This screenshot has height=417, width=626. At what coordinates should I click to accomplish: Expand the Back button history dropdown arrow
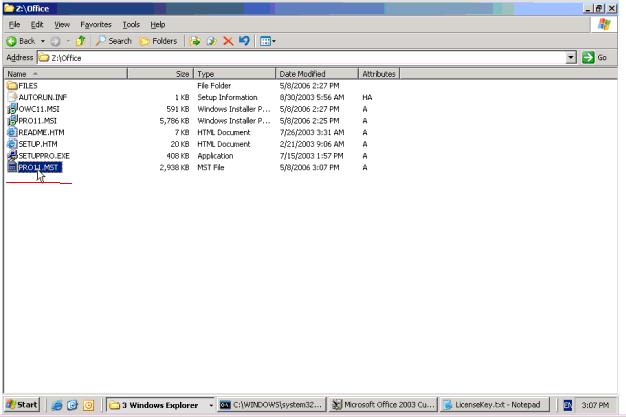[44, 41]
